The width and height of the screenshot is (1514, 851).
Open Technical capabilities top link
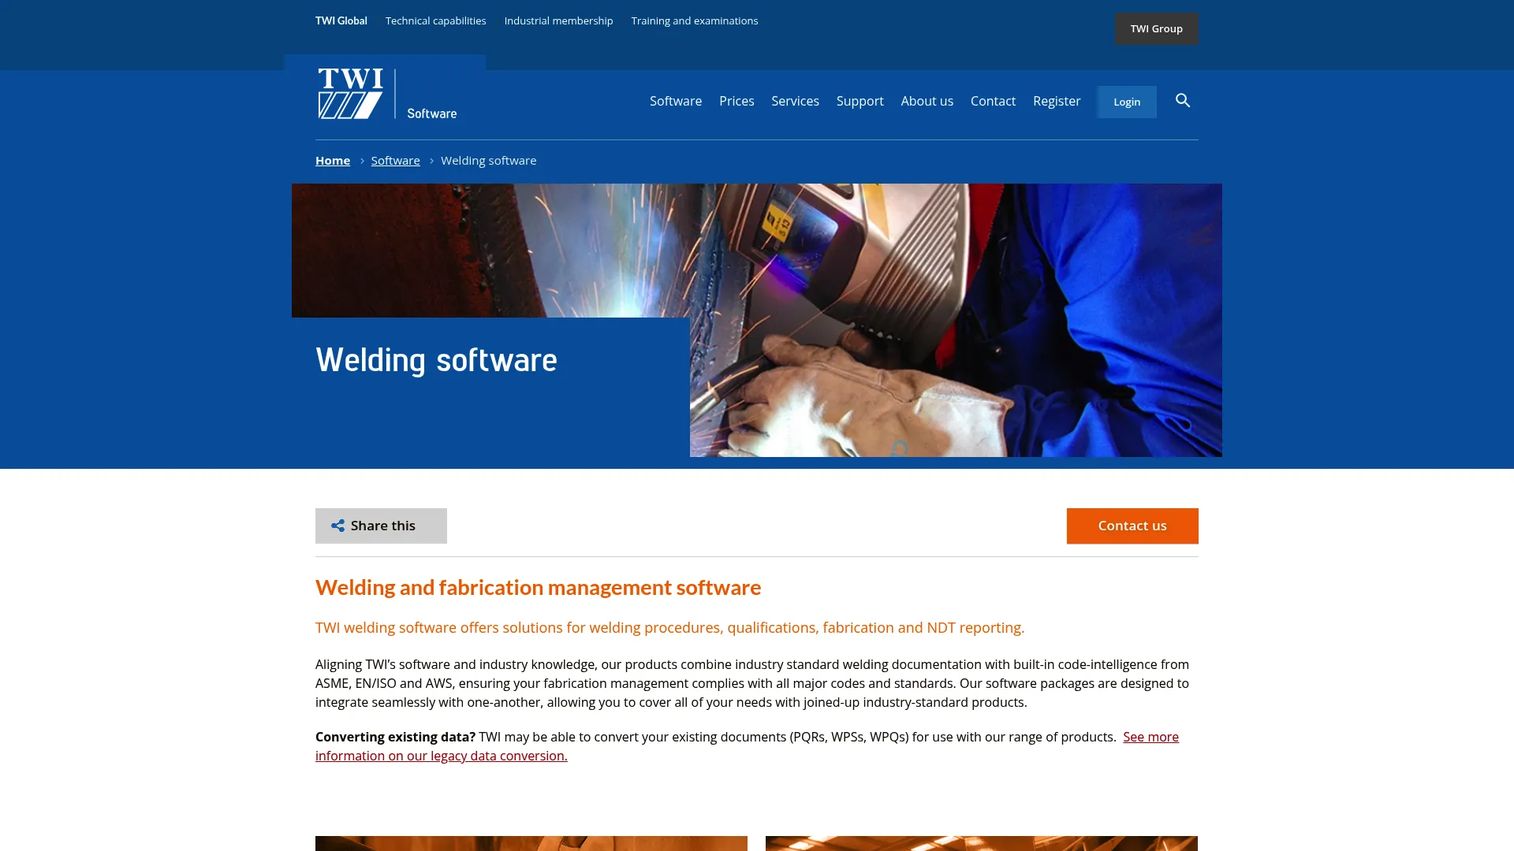click(x=435, y=21)
